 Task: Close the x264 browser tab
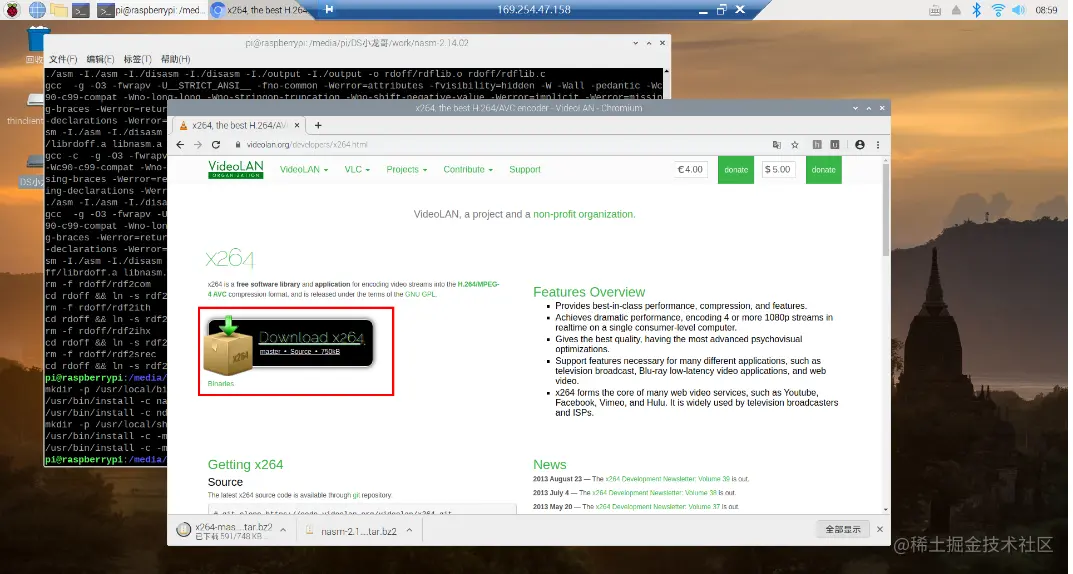click(296, 125)
